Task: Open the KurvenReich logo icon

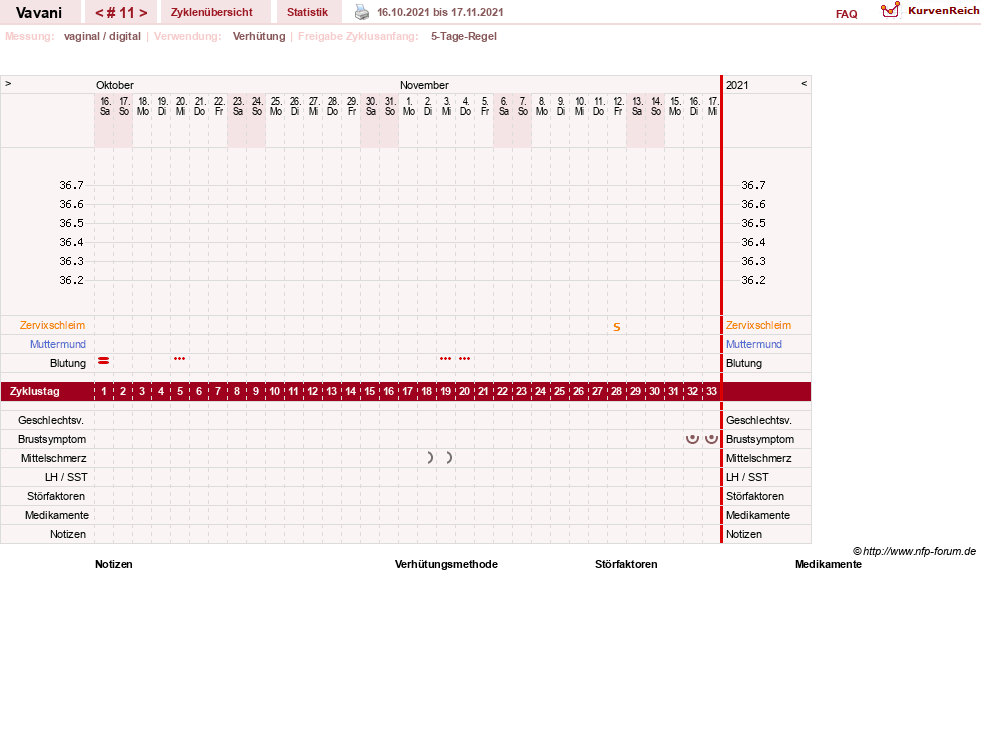Action: tap(890, 10)
